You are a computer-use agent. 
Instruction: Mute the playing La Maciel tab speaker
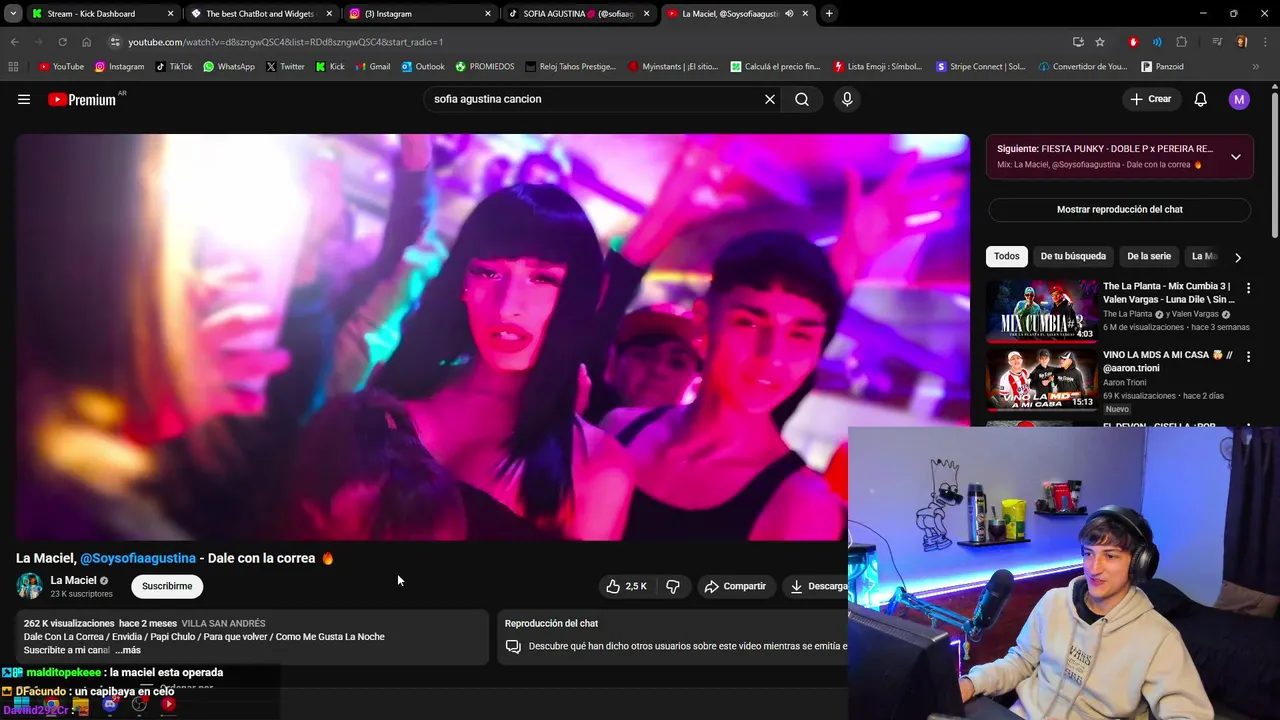(789, 14)
